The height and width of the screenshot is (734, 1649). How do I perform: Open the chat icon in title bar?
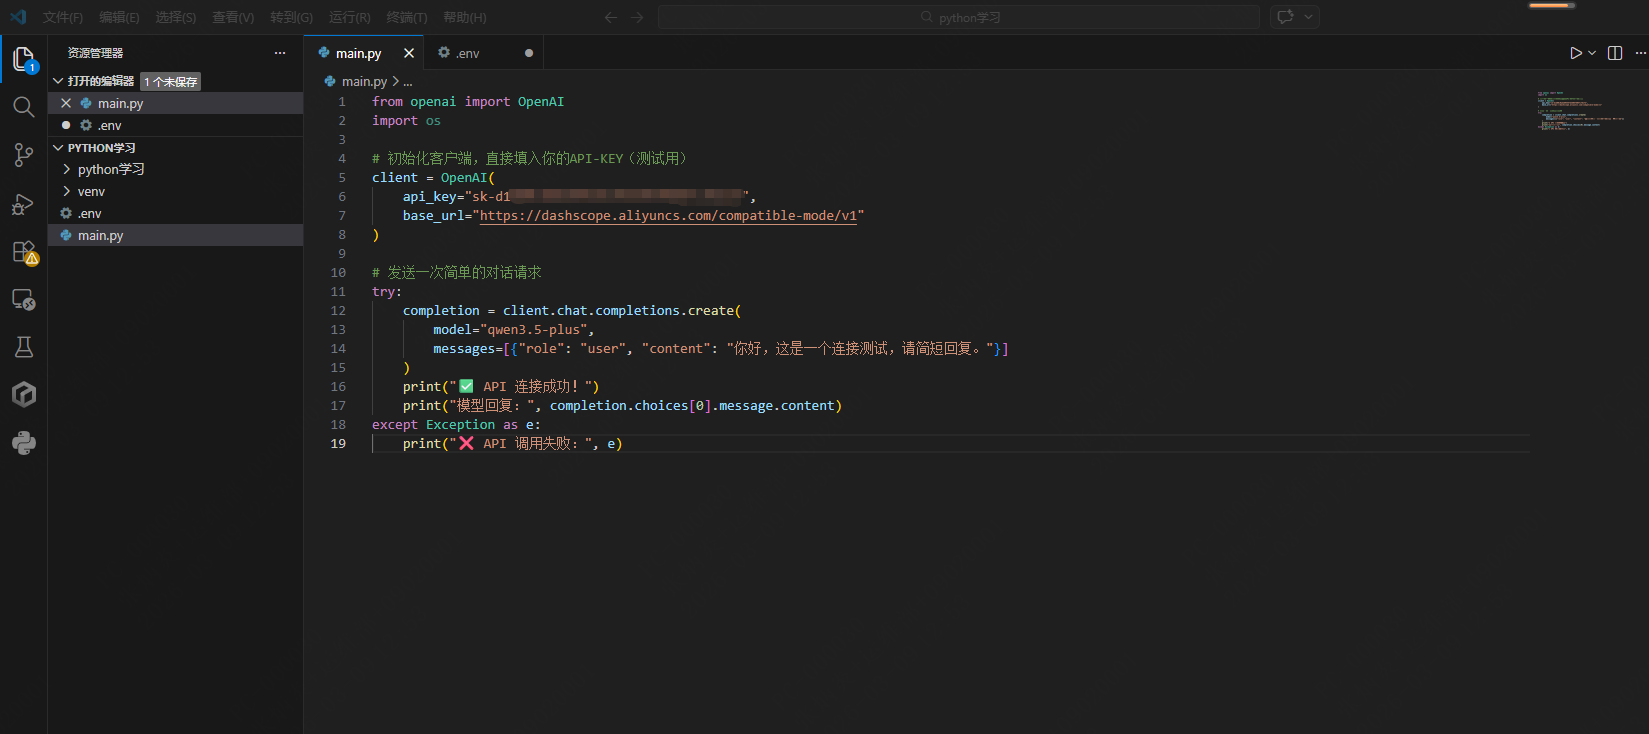pyautogui.click(x=1286, y=17)
